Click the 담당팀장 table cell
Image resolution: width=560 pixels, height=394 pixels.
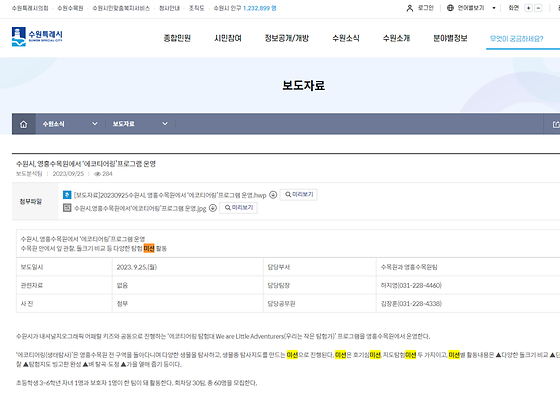point(320,285)
